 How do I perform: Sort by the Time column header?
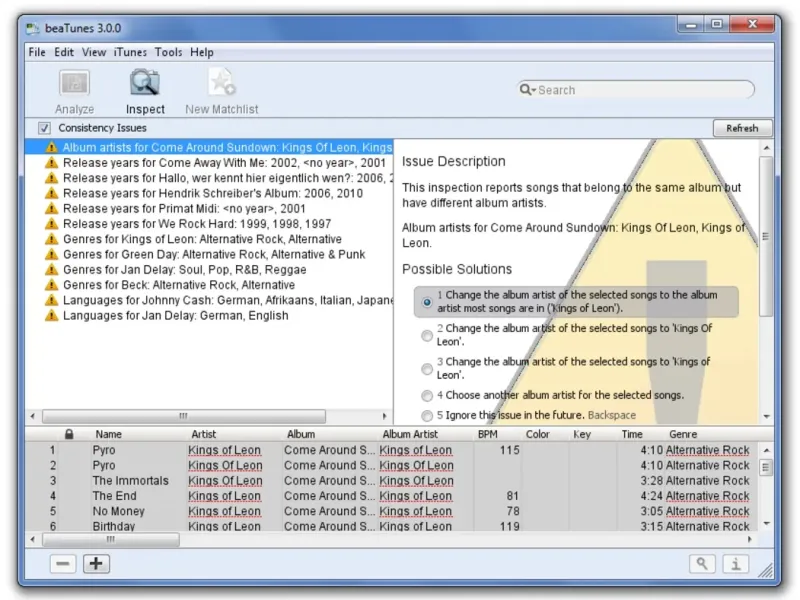[x=632, y=434]
